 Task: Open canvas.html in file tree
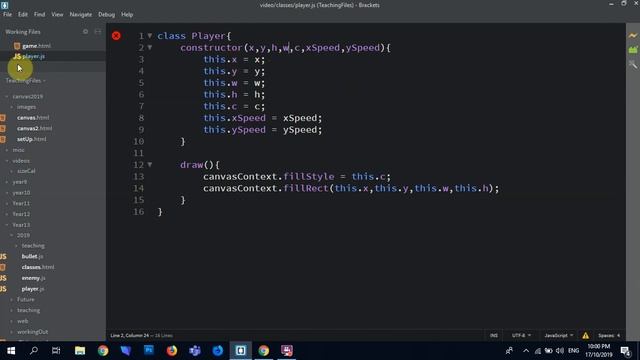pos(33,118)
